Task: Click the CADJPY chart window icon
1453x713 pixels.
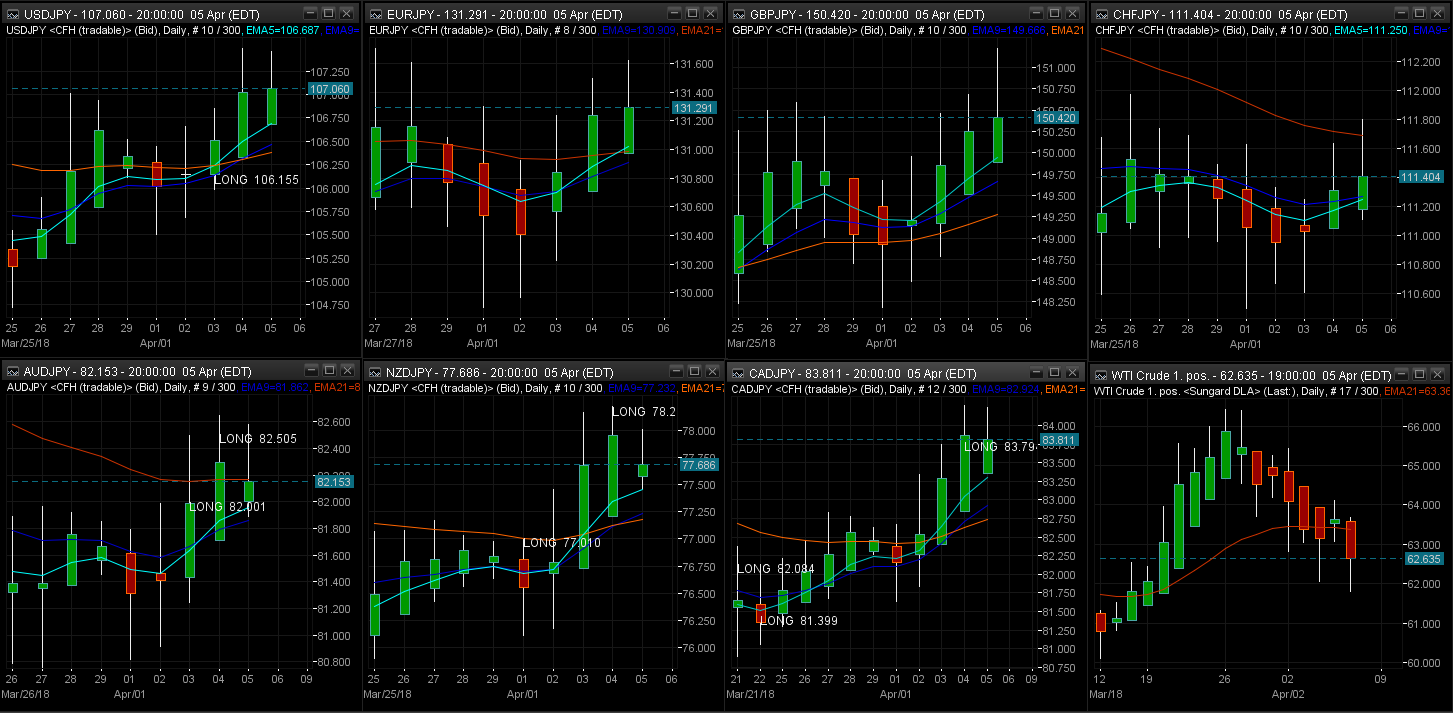Action: (x=737, y=371)
